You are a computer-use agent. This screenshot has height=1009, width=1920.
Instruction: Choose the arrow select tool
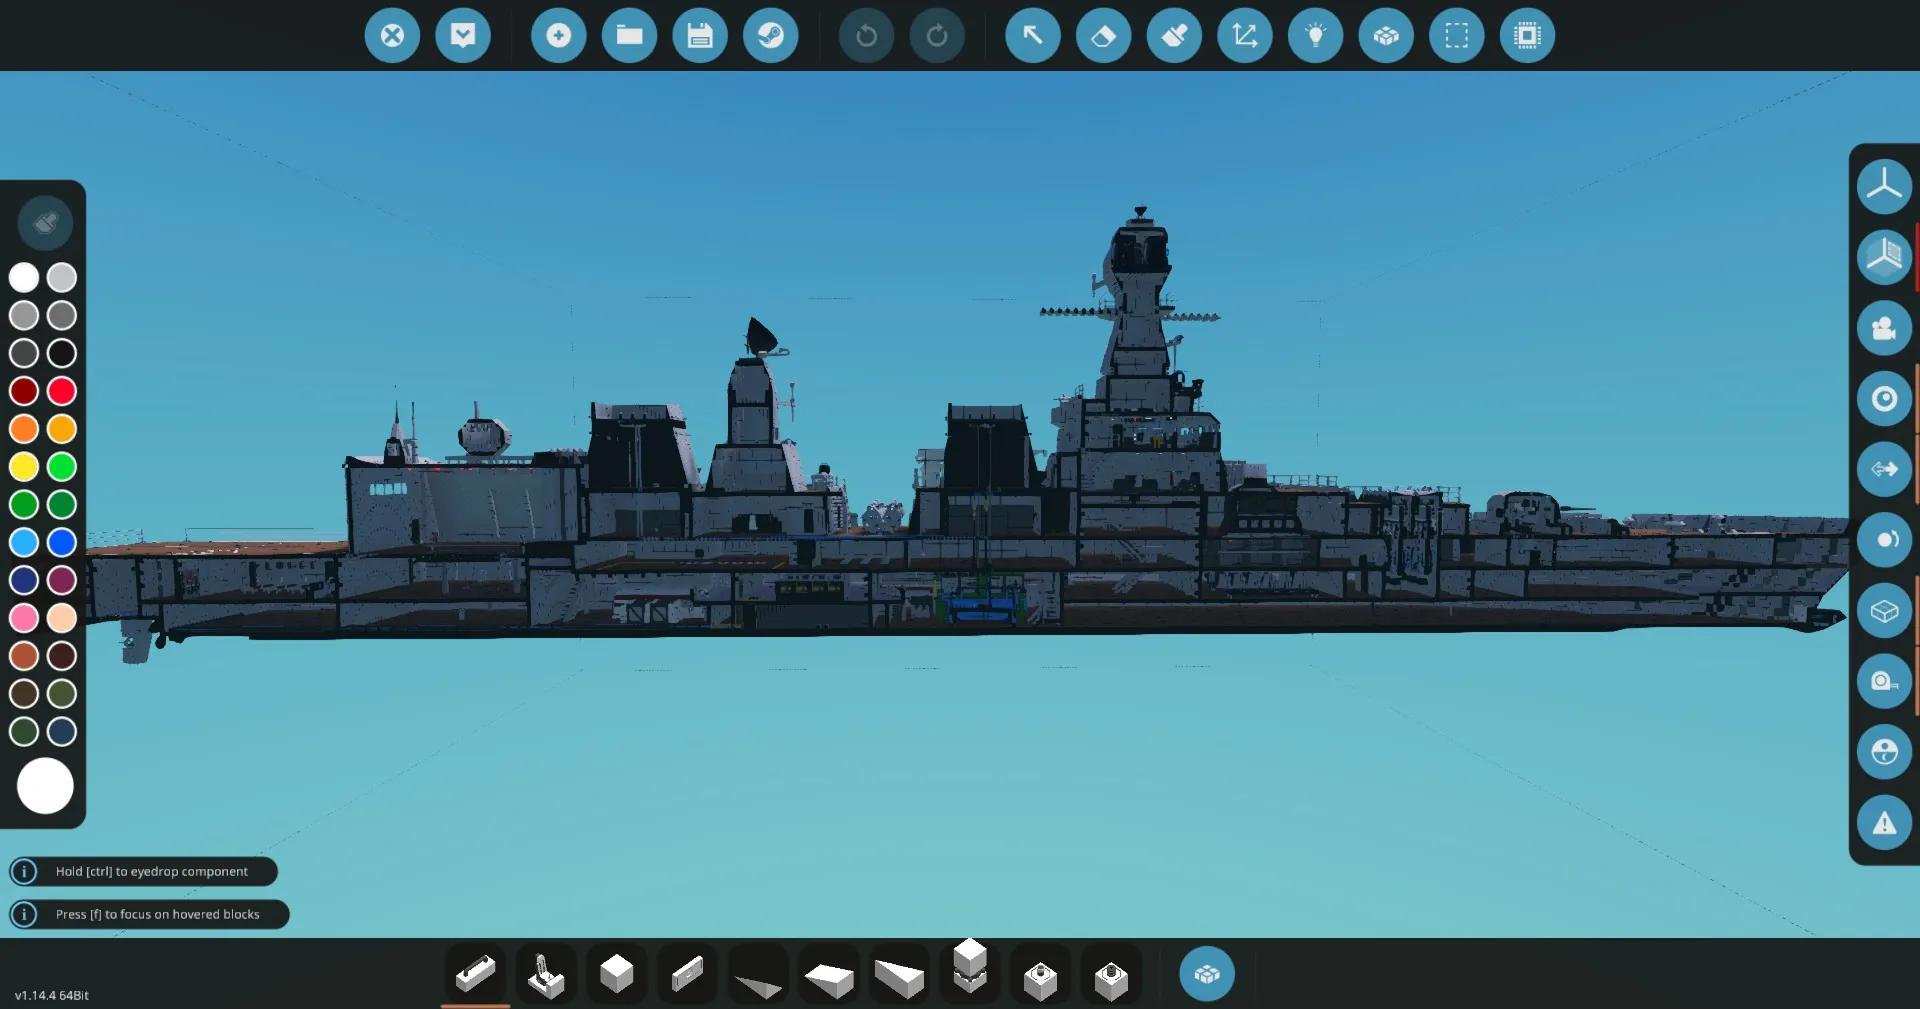1032,36
